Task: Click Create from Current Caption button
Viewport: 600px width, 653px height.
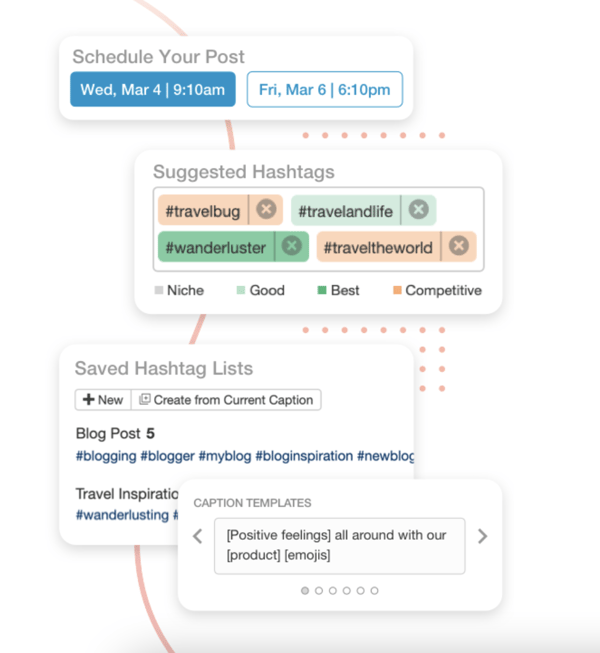Action: (226, 400)
